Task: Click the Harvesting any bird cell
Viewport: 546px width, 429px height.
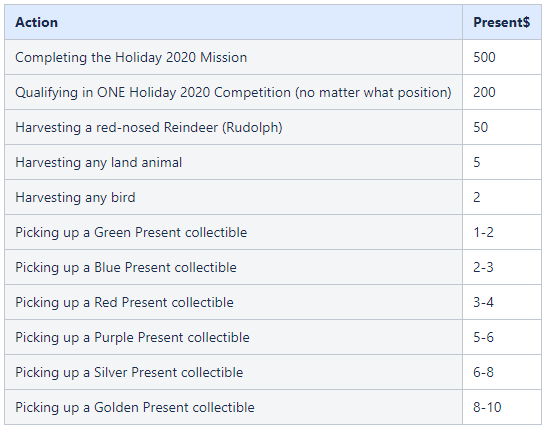Action: [x=233, y=197]
